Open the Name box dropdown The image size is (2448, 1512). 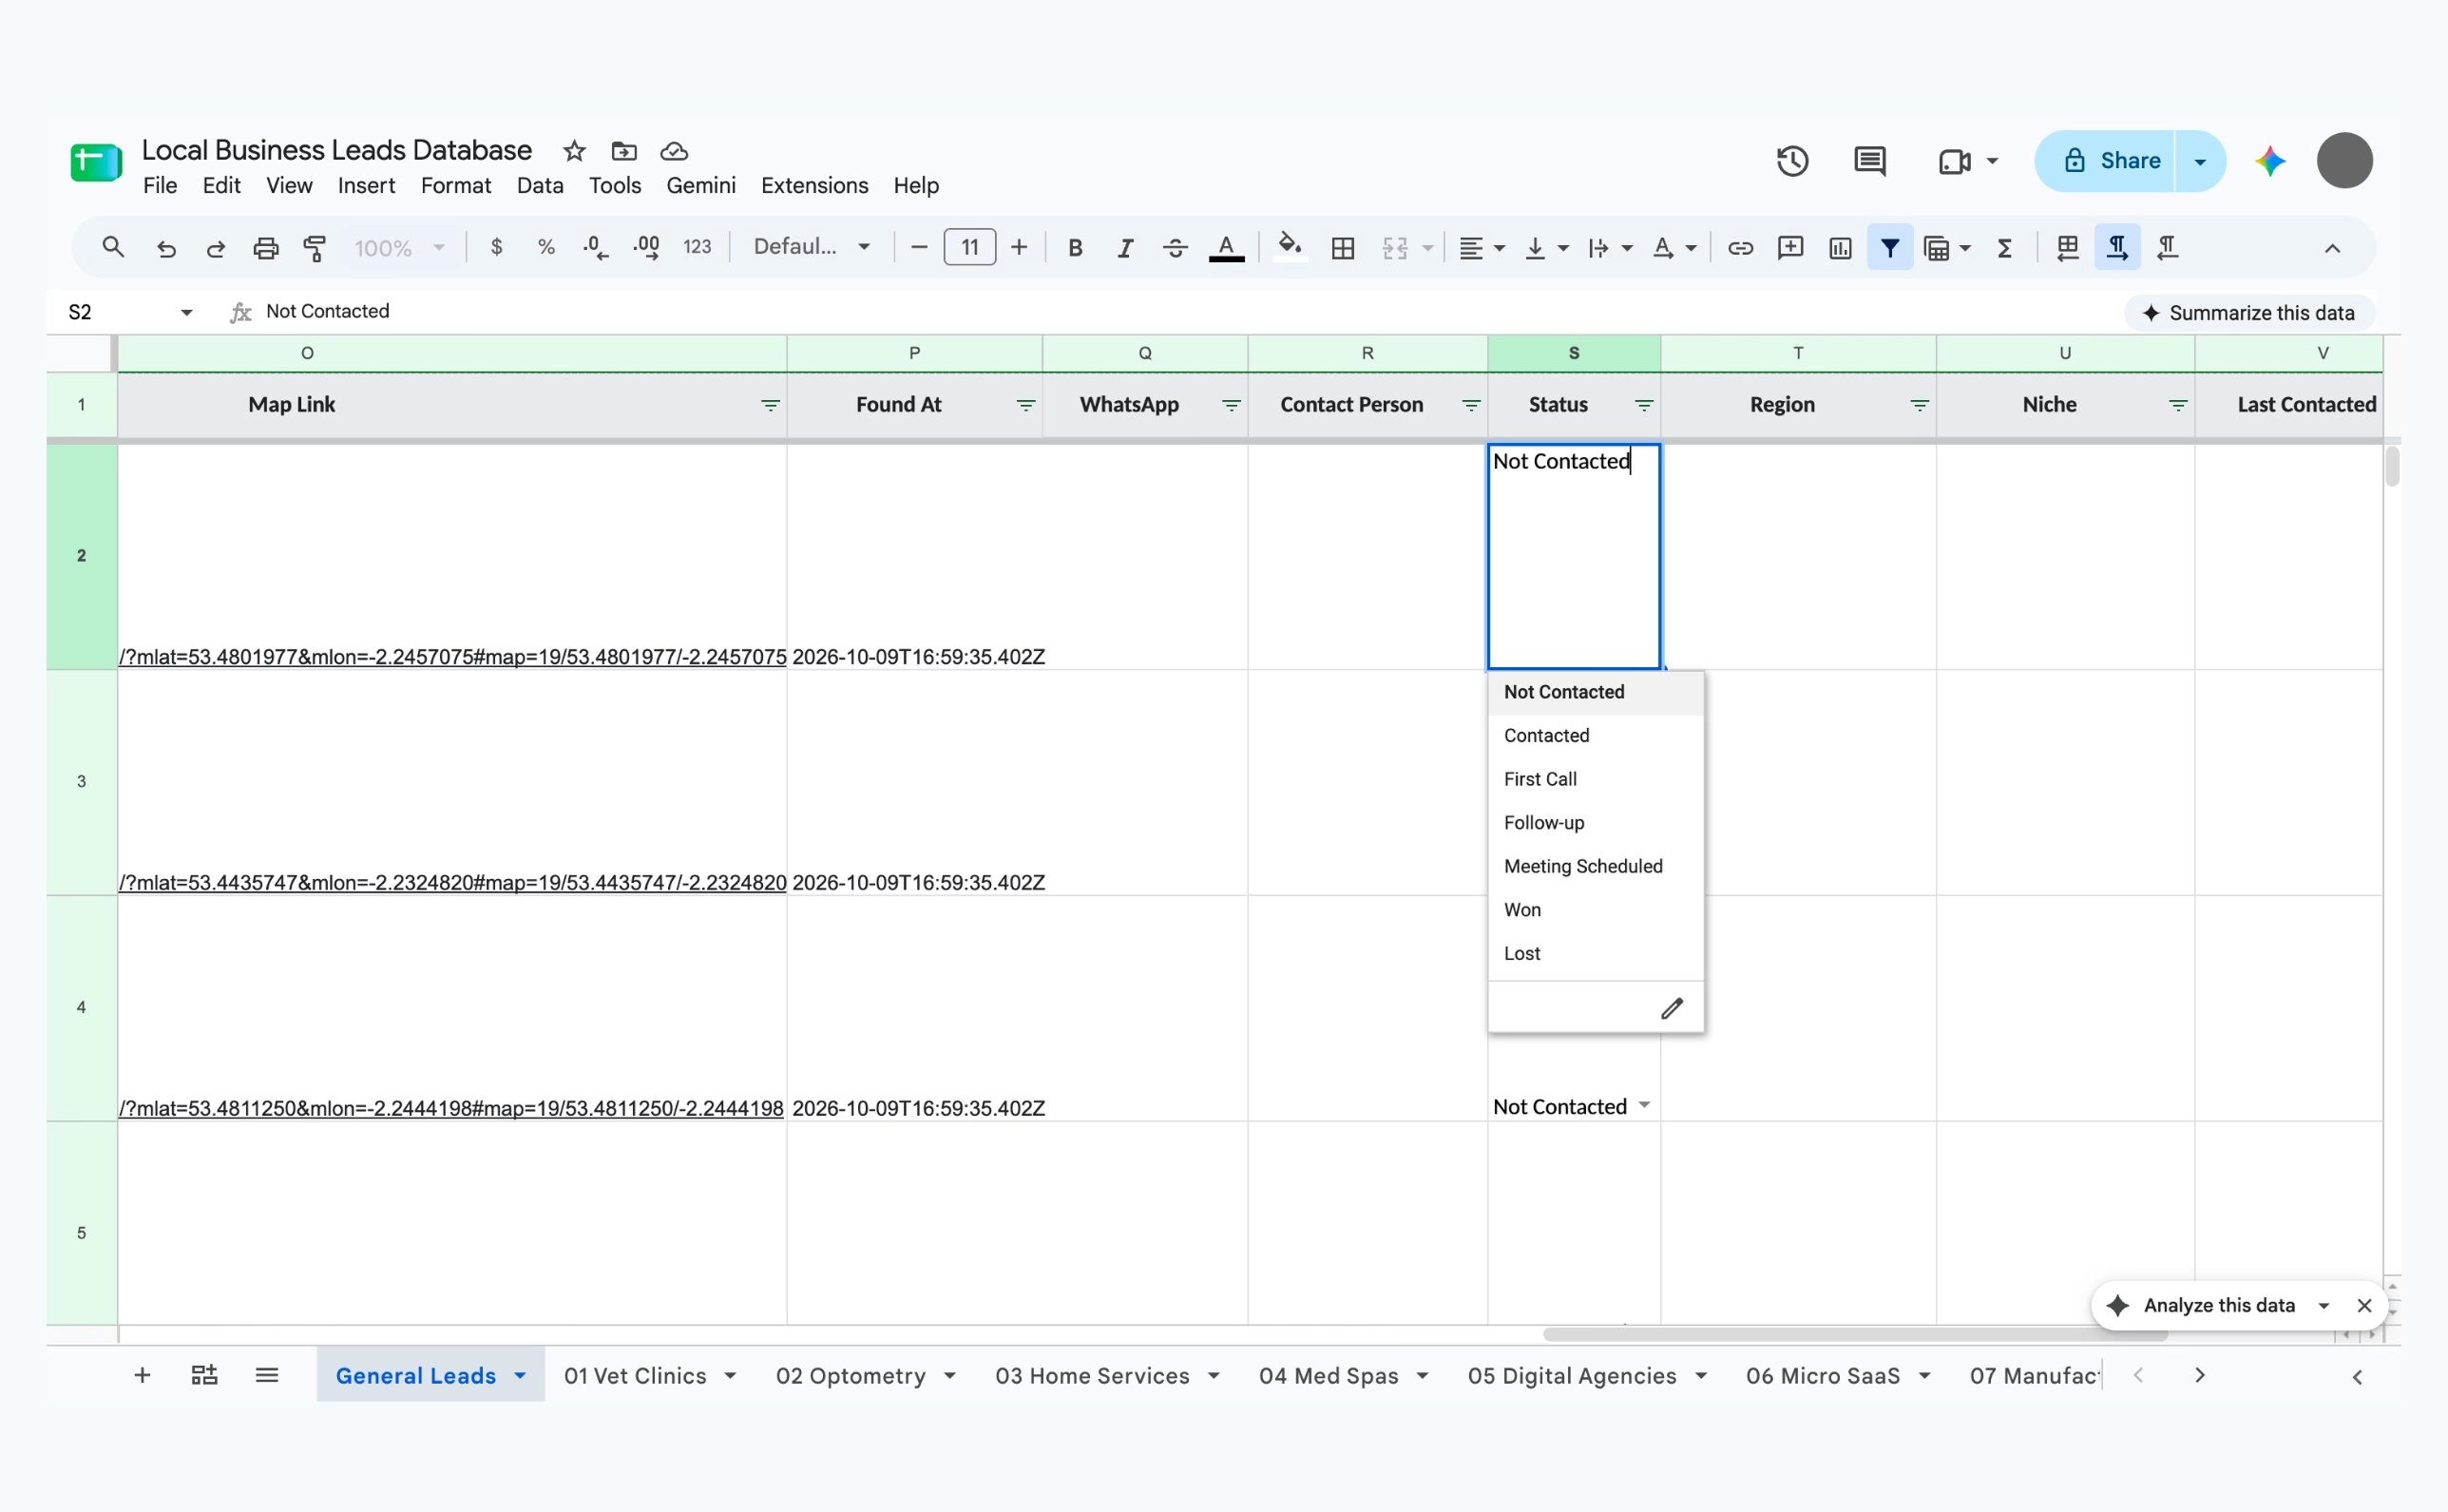[186, 313]
